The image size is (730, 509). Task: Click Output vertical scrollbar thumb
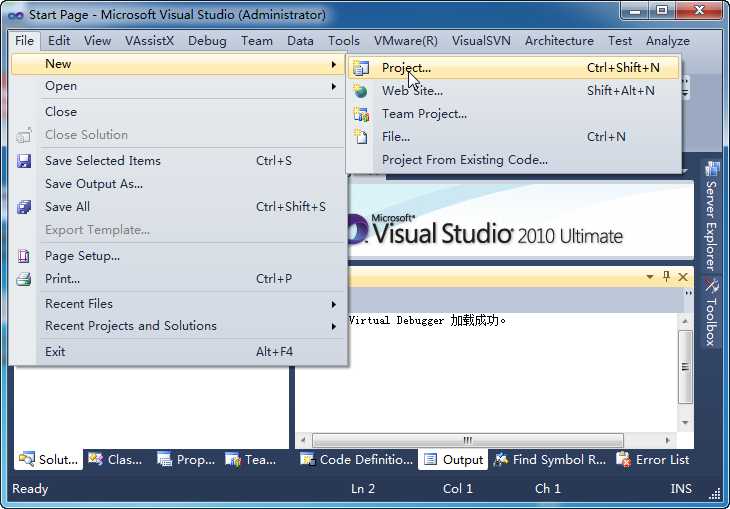click(x=685, y=367)
